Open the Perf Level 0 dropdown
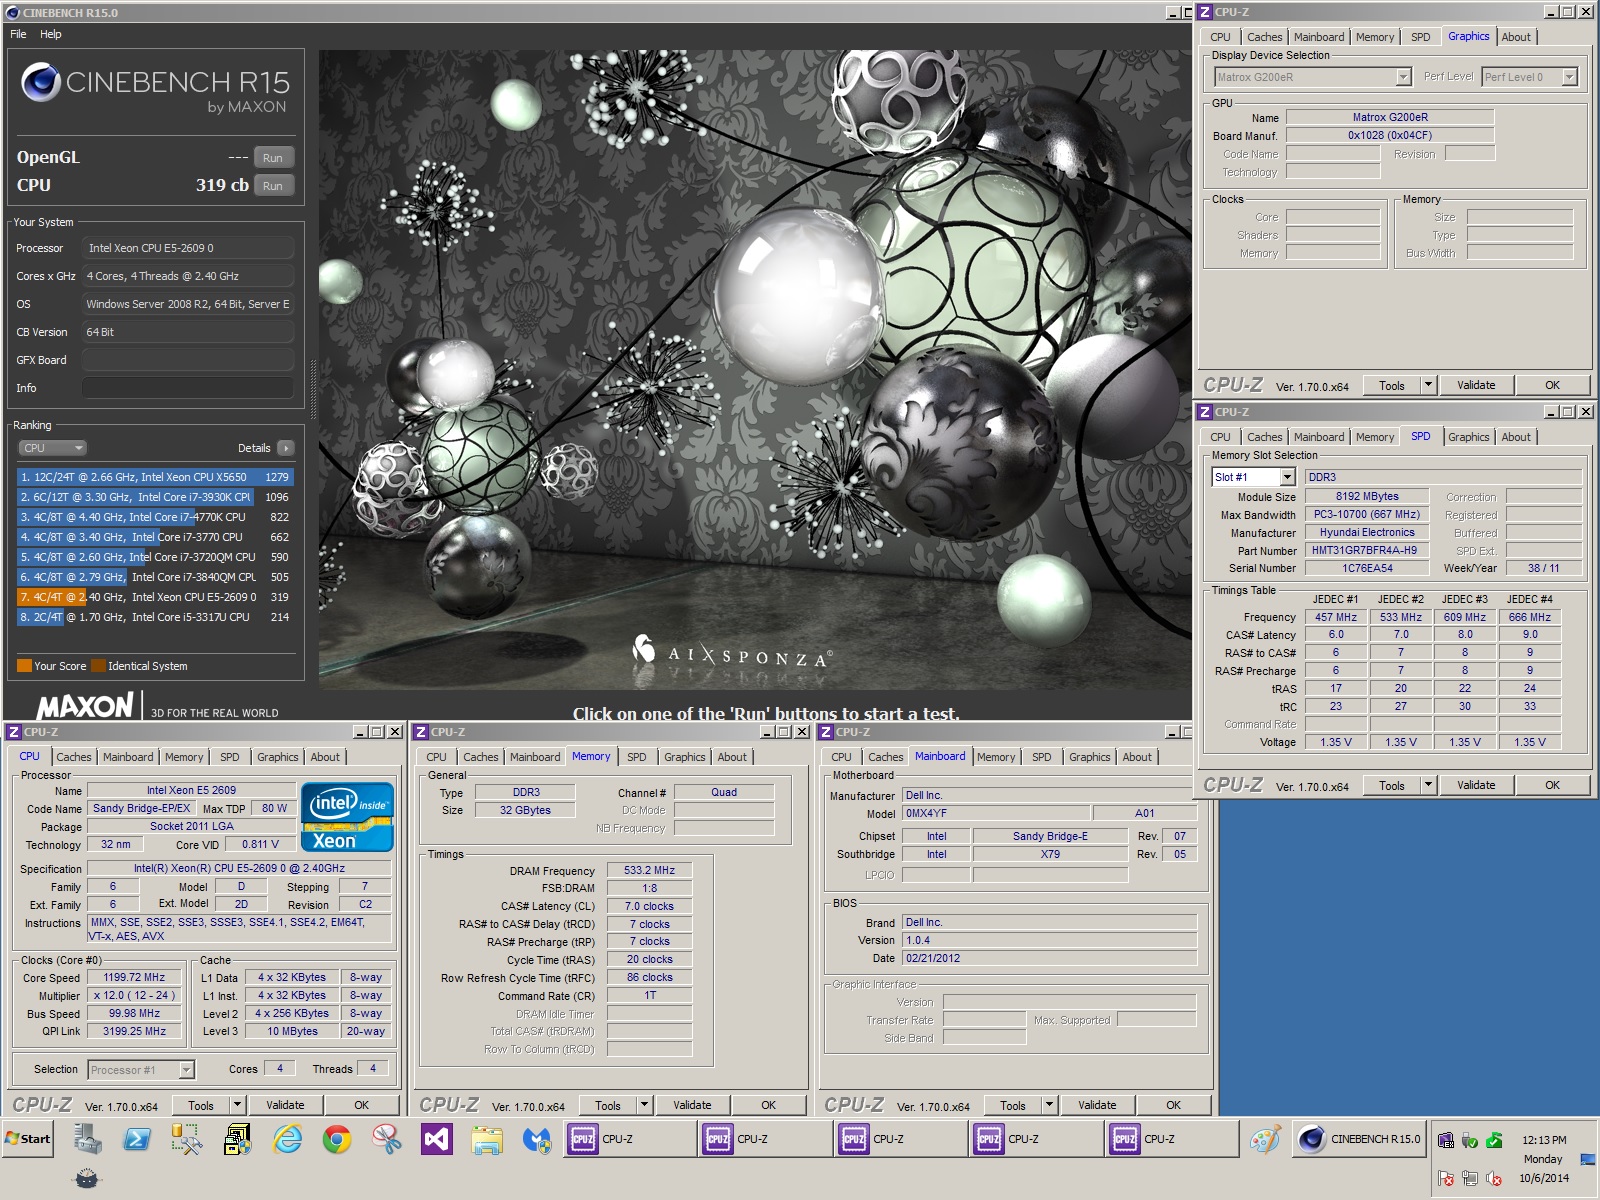This screenshot has height=1200, width=1600. pos(1569,77)
